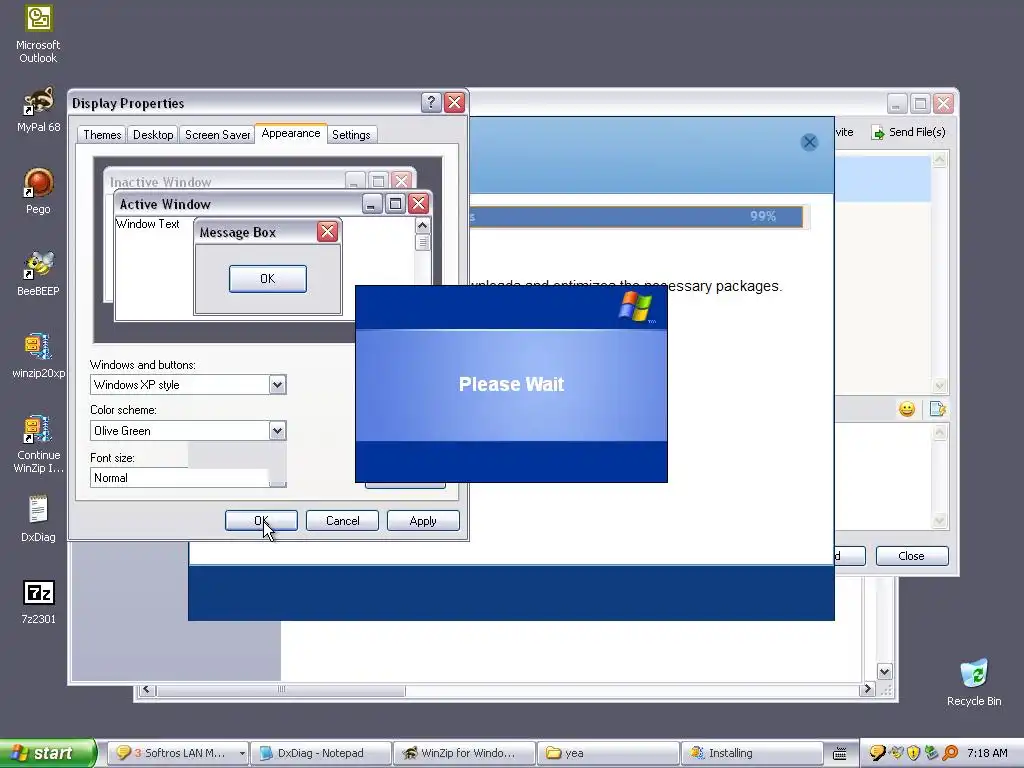Click the help question mark in Display Properties
The image size is (1024, 768).
point(430,103)
